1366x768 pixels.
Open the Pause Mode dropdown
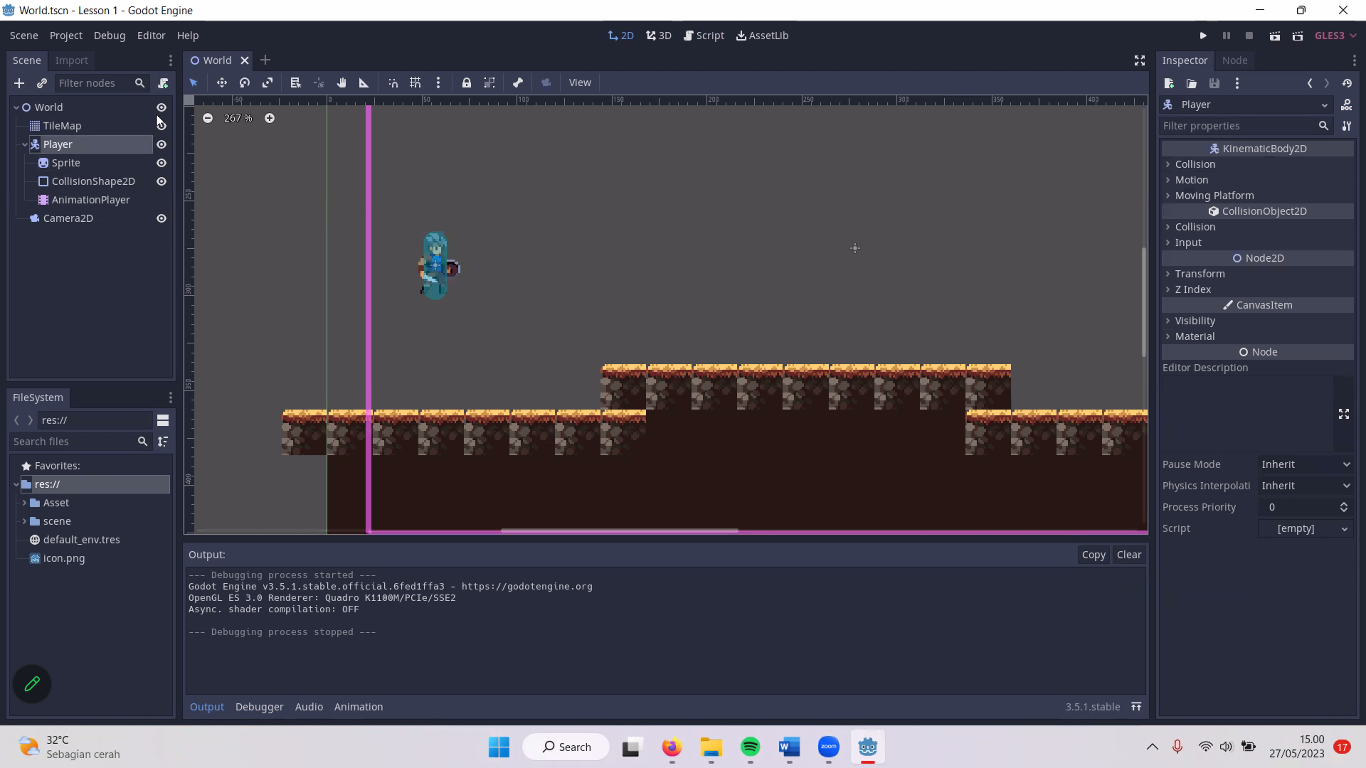pyautogui.click(x=1305, y=464)
